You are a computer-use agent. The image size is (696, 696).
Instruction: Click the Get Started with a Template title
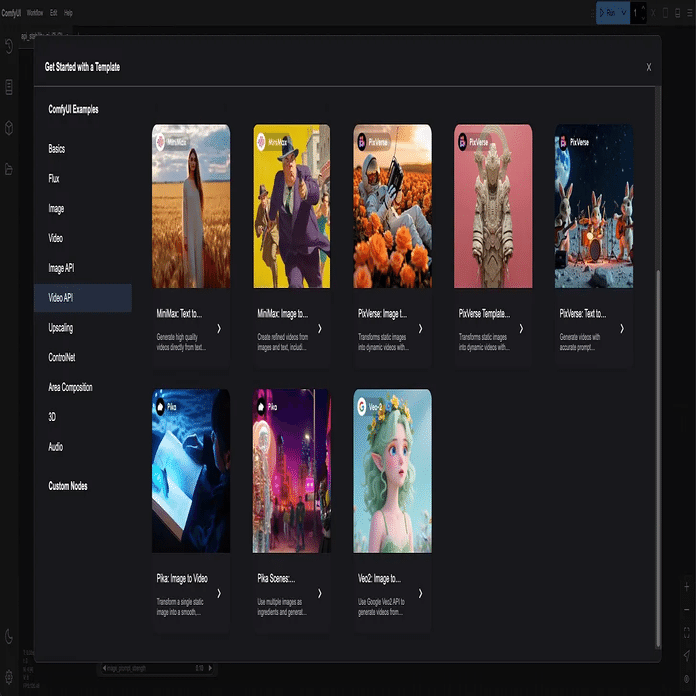[82, 67]
